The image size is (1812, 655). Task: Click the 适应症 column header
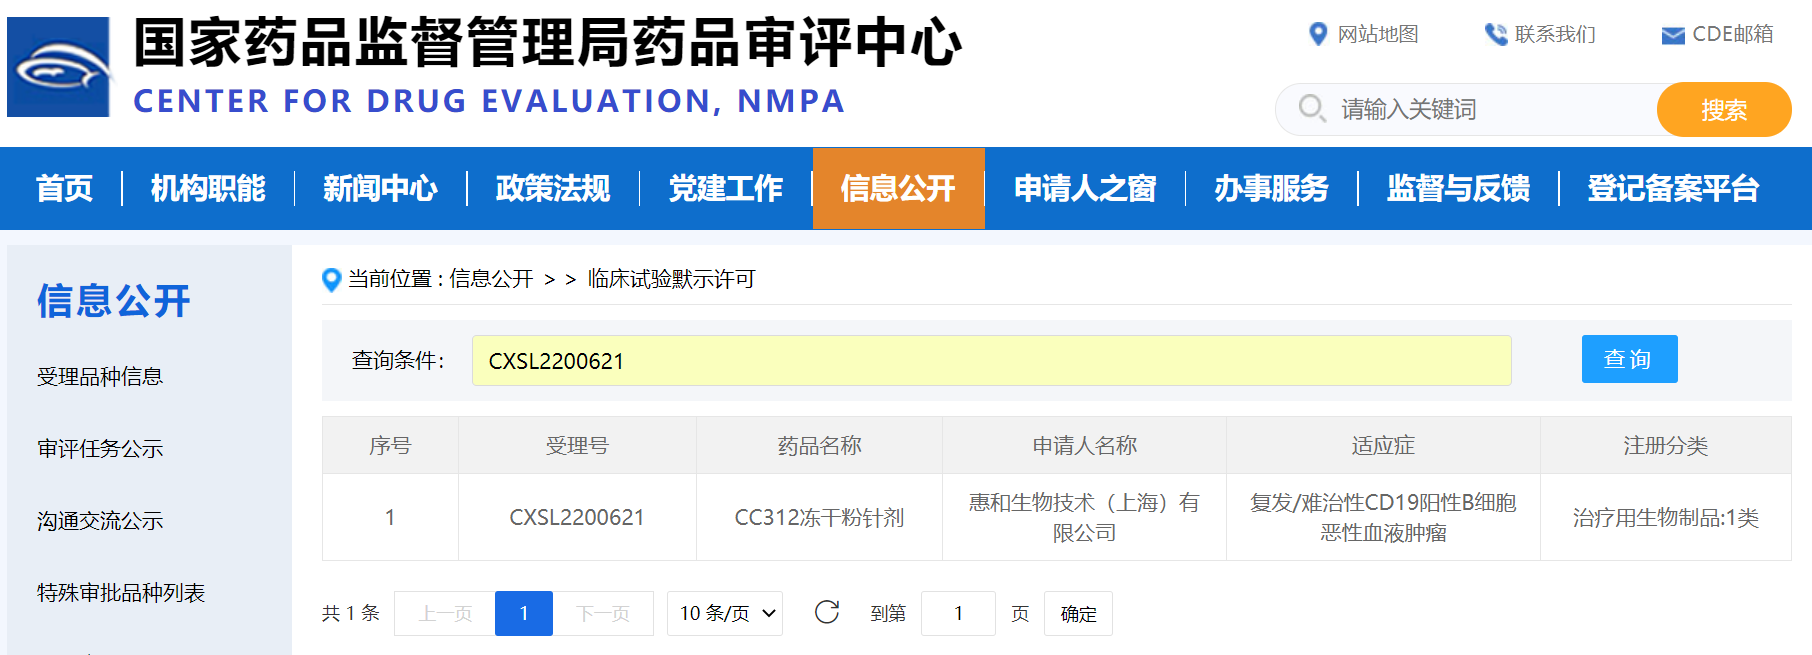pos(1383,446)
